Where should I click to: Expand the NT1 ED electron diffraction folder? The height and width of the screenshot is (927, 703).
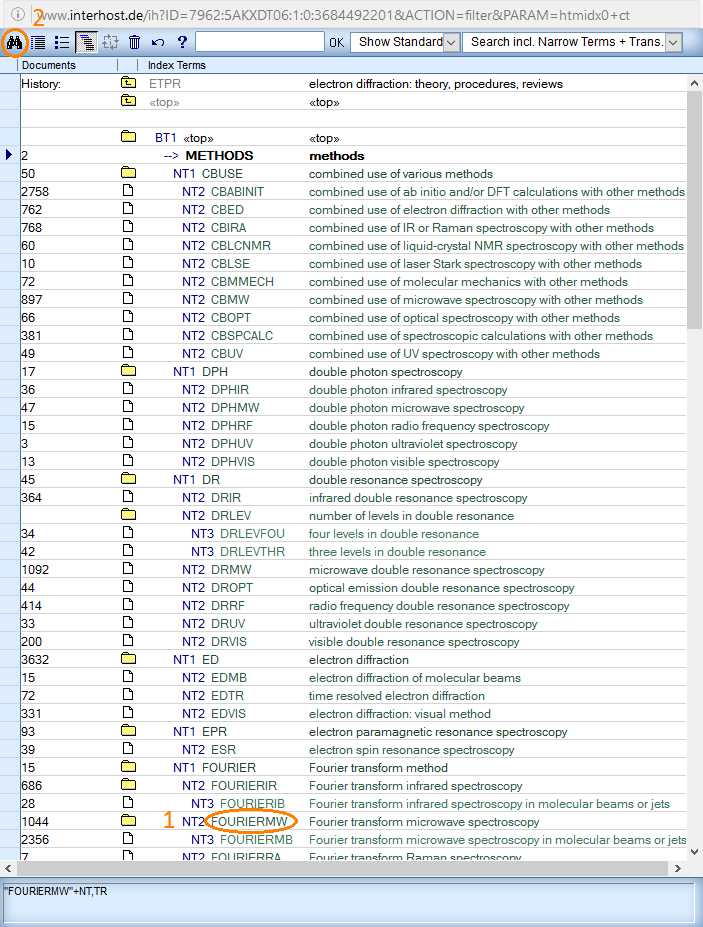128,660
